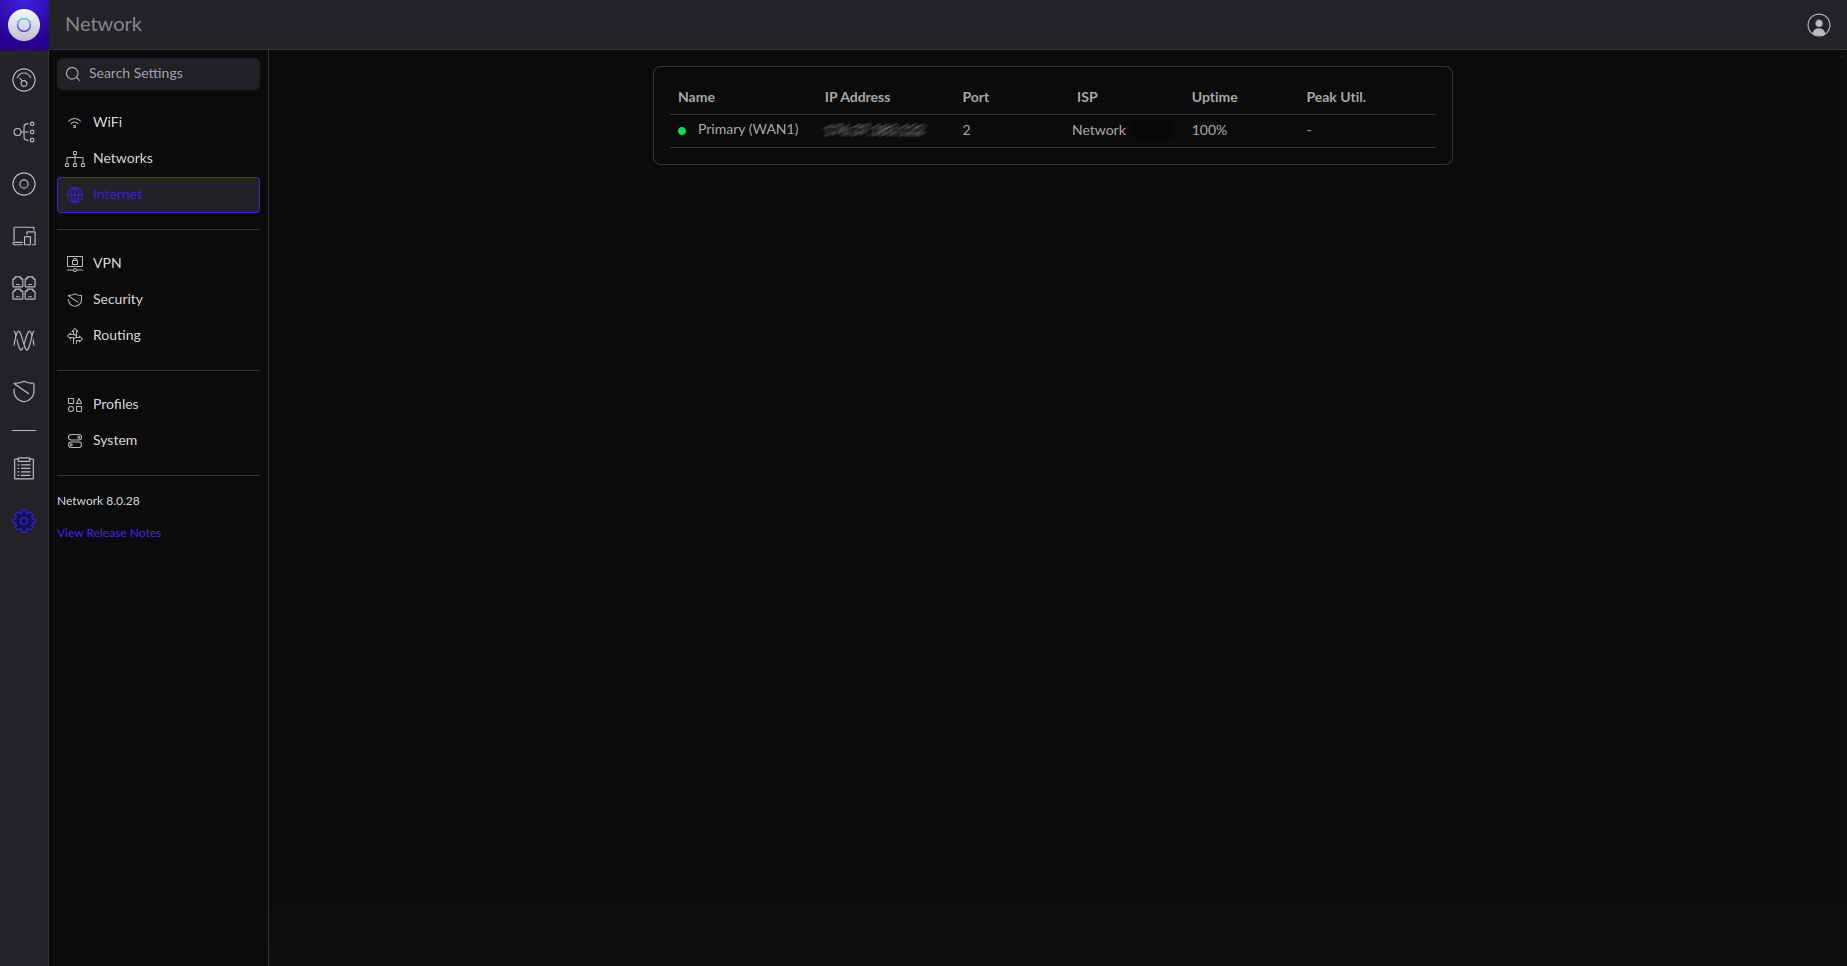Open the user account profile icon

pos(1818,25)
